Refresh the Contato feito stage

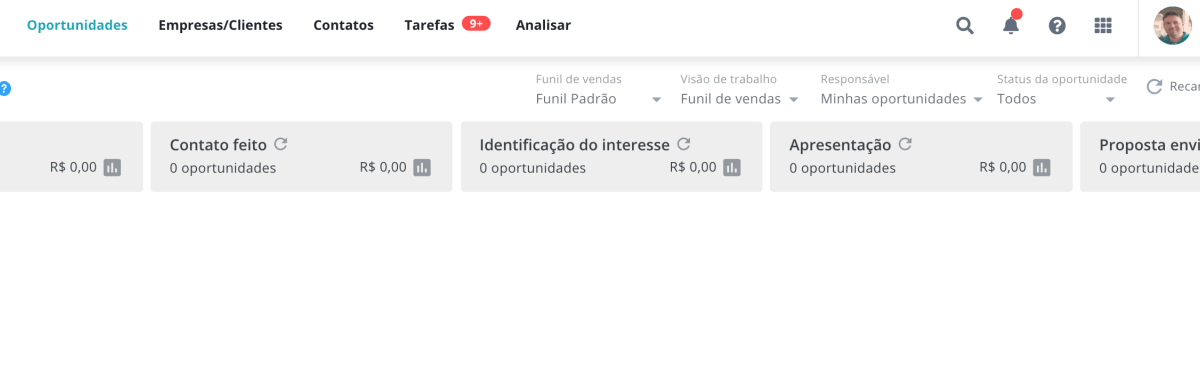281,144
